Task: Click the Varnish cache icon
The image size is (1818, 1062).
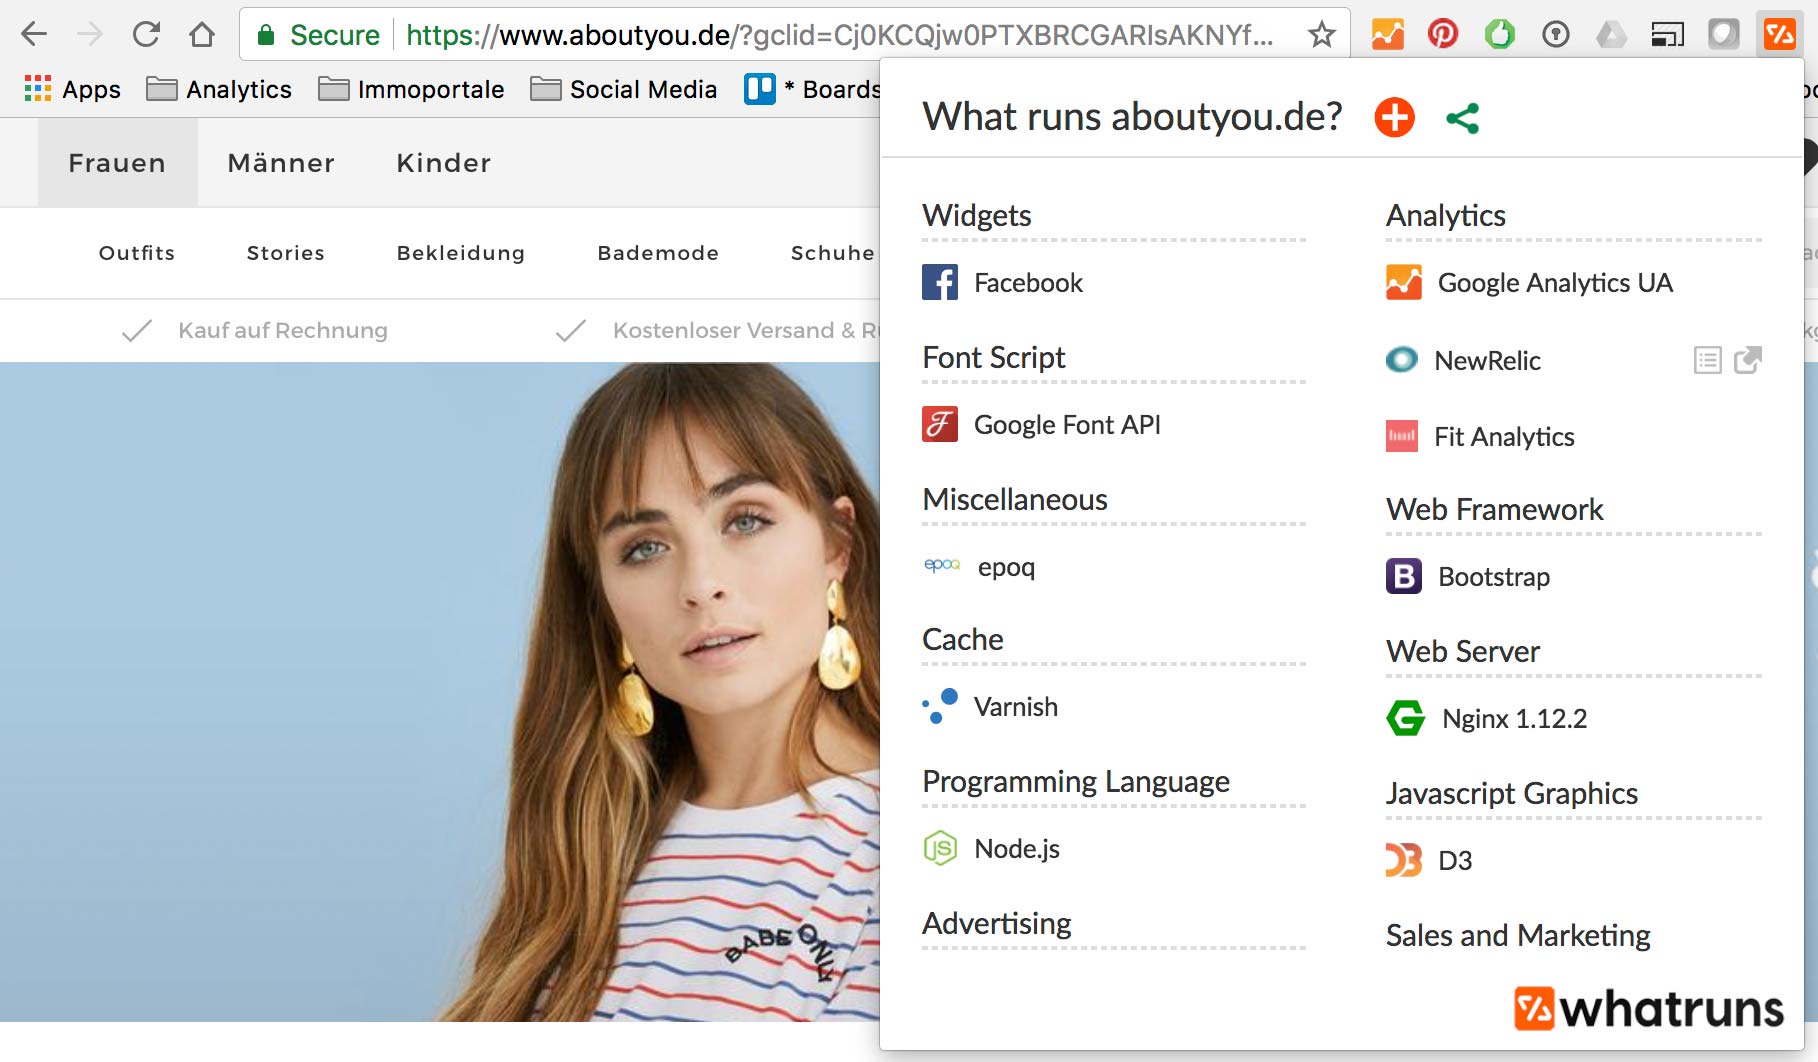Action: [940, 706]
